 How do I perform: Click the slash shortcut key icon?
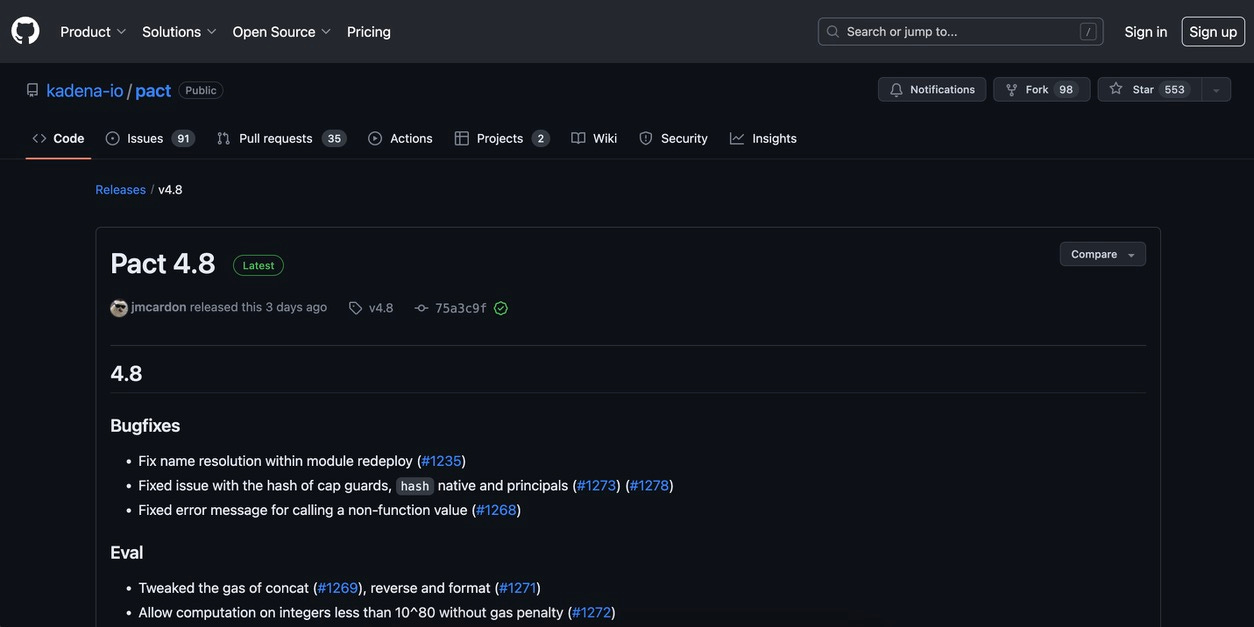pyautogui.click(x=1088, y=32)
